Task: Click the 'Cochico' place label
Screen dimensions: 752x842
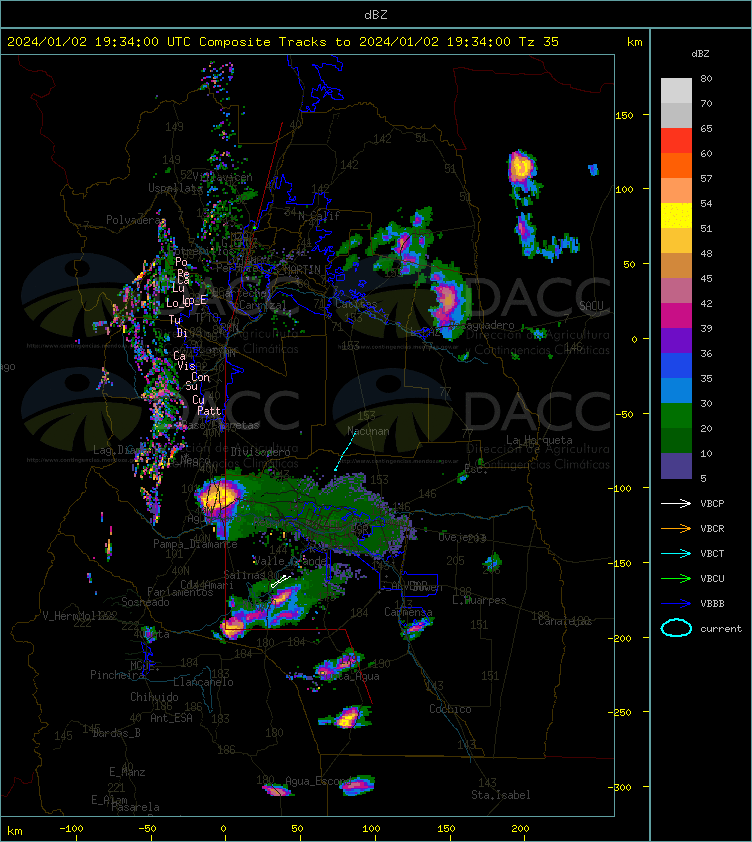Action: pos(450,709)
